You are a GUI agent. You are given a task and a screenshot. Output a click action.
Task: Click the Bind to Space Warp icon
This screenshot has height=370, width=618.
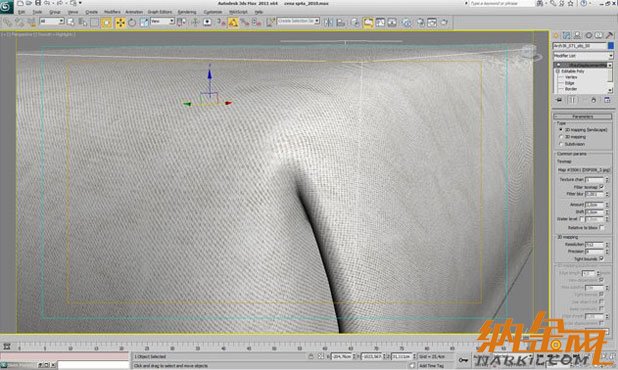[x=31, y=22]
